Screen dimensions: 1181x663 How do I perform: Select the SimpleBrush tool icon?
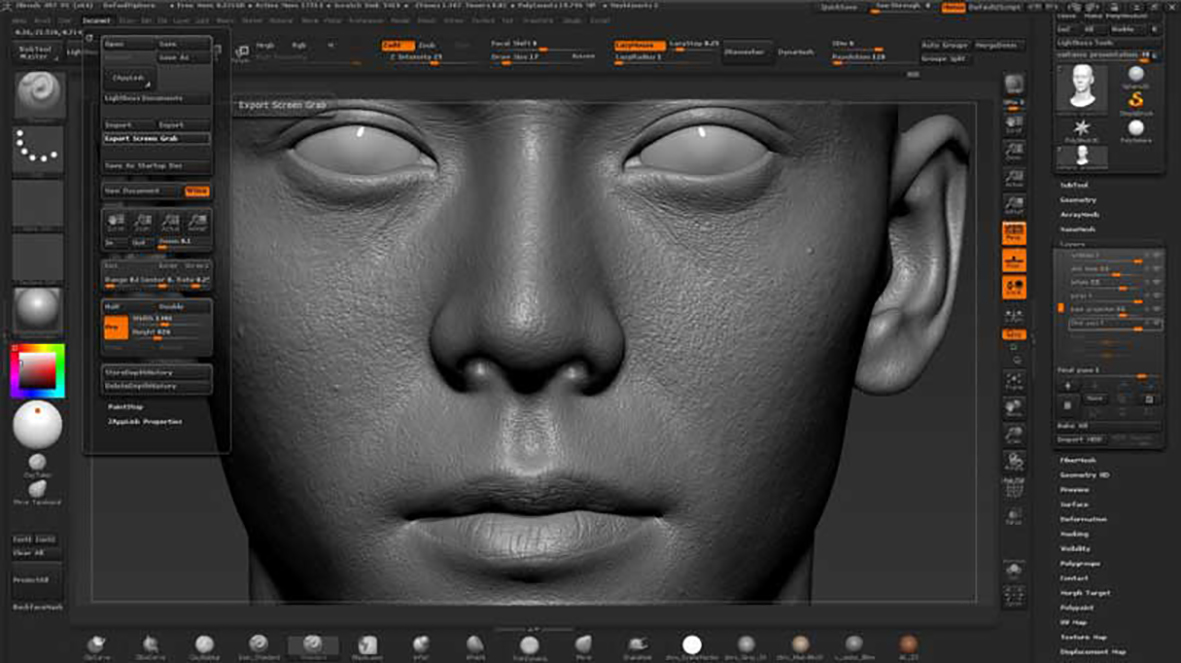1135,101
